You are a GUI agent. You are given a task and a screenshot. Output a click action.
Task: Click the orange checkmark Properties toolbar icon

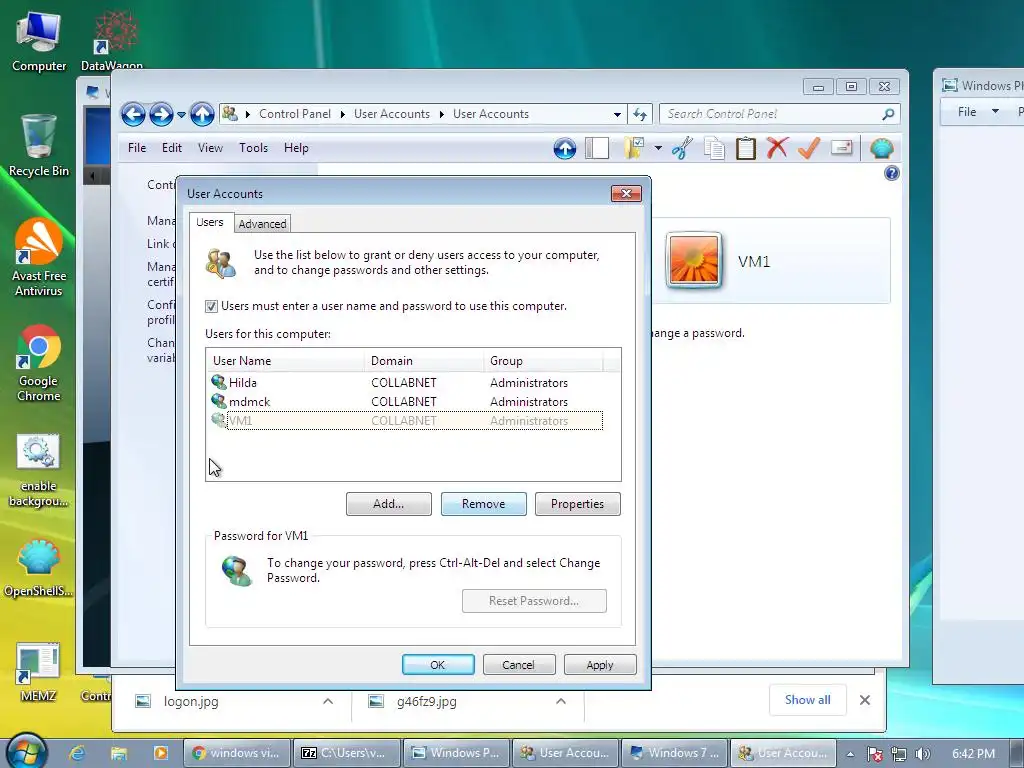(x=809, y=148)
